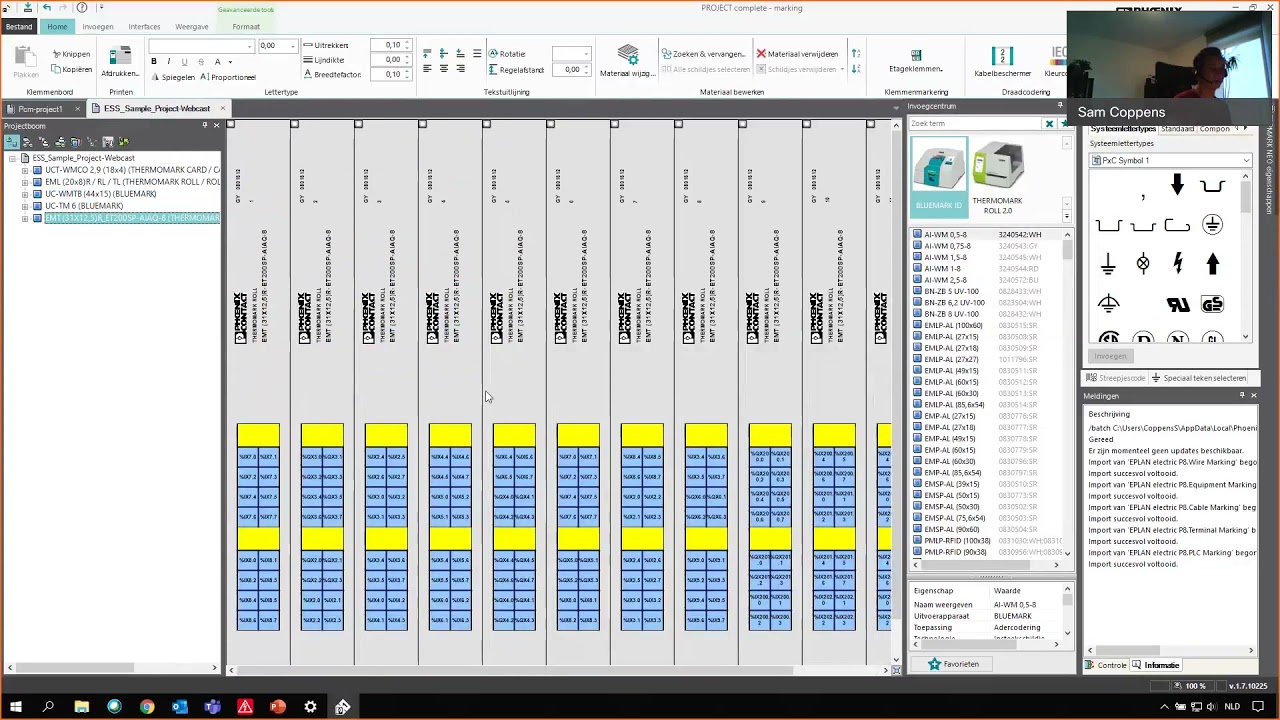Select the UR recognized symbol
This screenshot has width=1280, height=720.
1178,304
